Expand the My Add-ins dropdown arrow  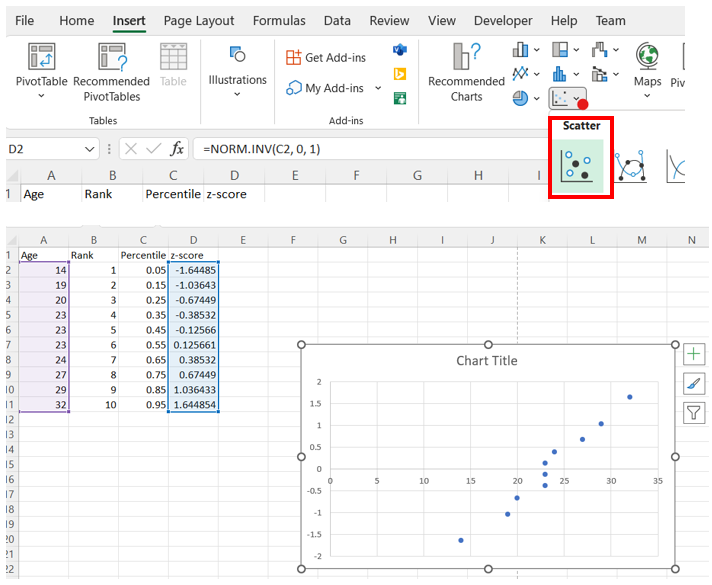point(378,88)
